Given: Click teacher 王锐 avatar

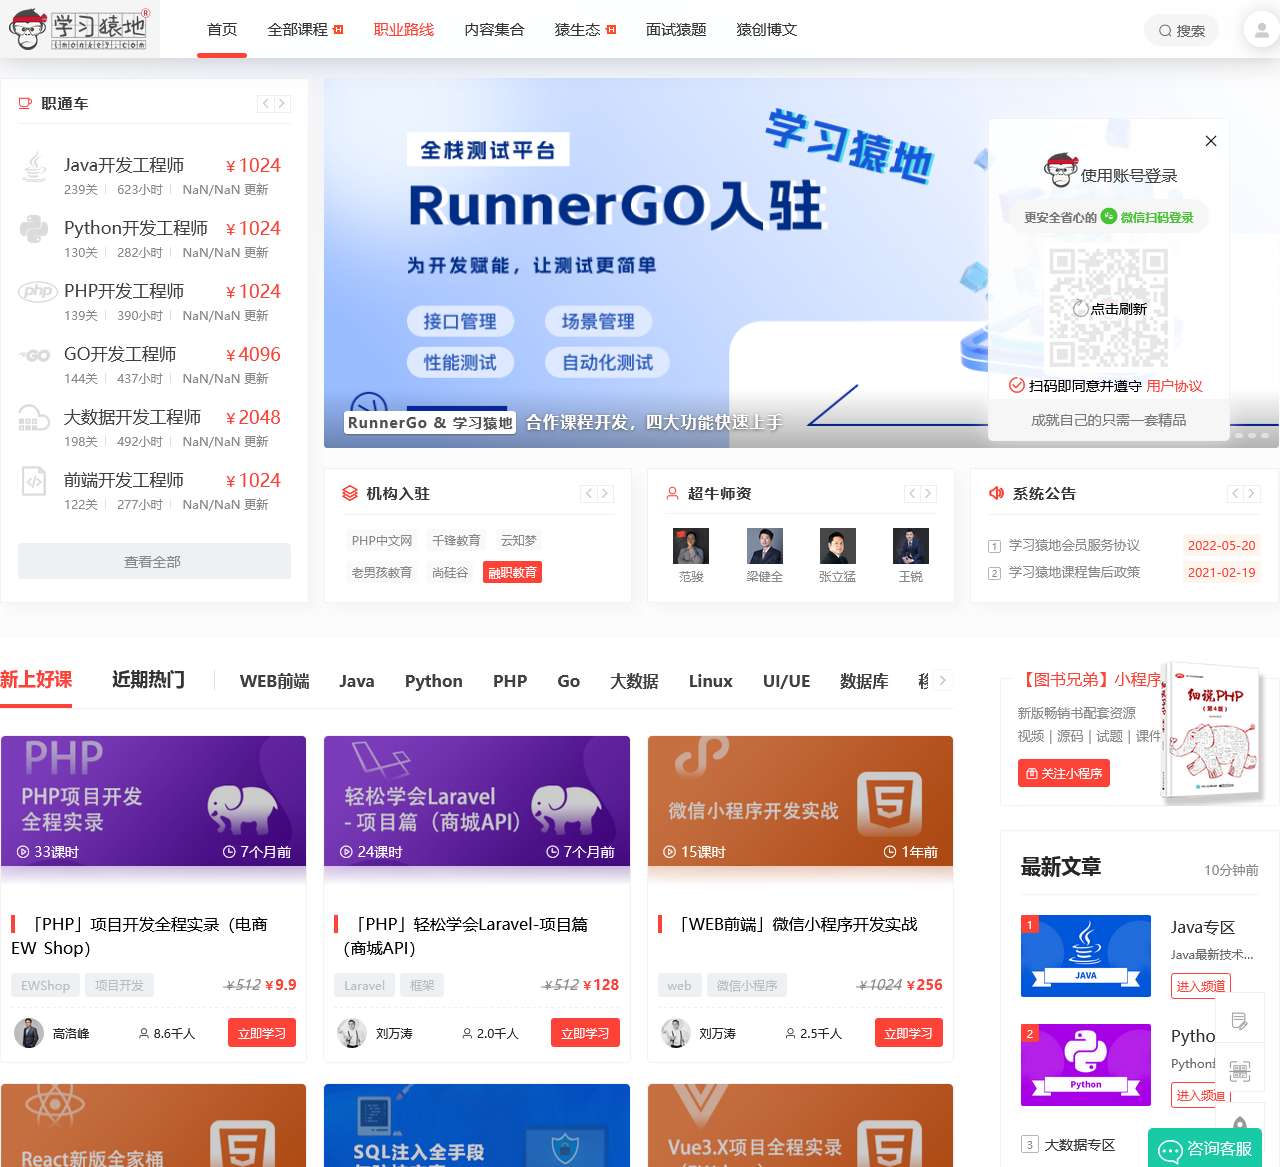Looking at the screenshot, I should pos(911,546).
